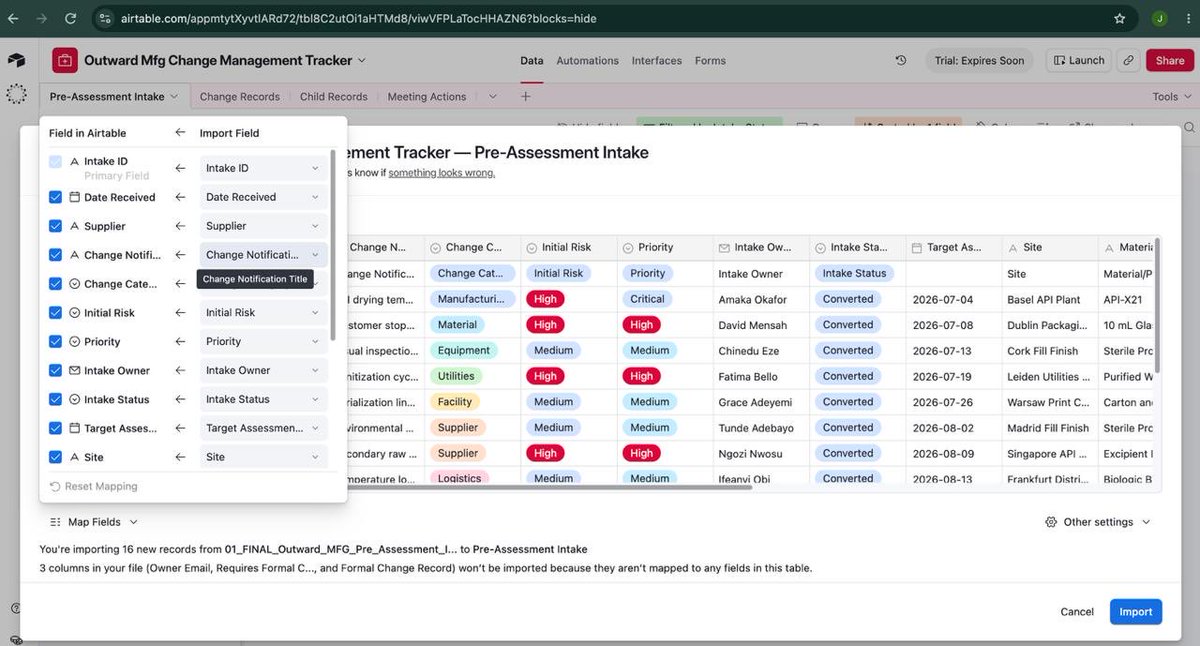Click the arrow icon beside Supplier mapping
The height and width of the screenshot is (646, 1200).
pyautogui.click(x=180, y=226)
